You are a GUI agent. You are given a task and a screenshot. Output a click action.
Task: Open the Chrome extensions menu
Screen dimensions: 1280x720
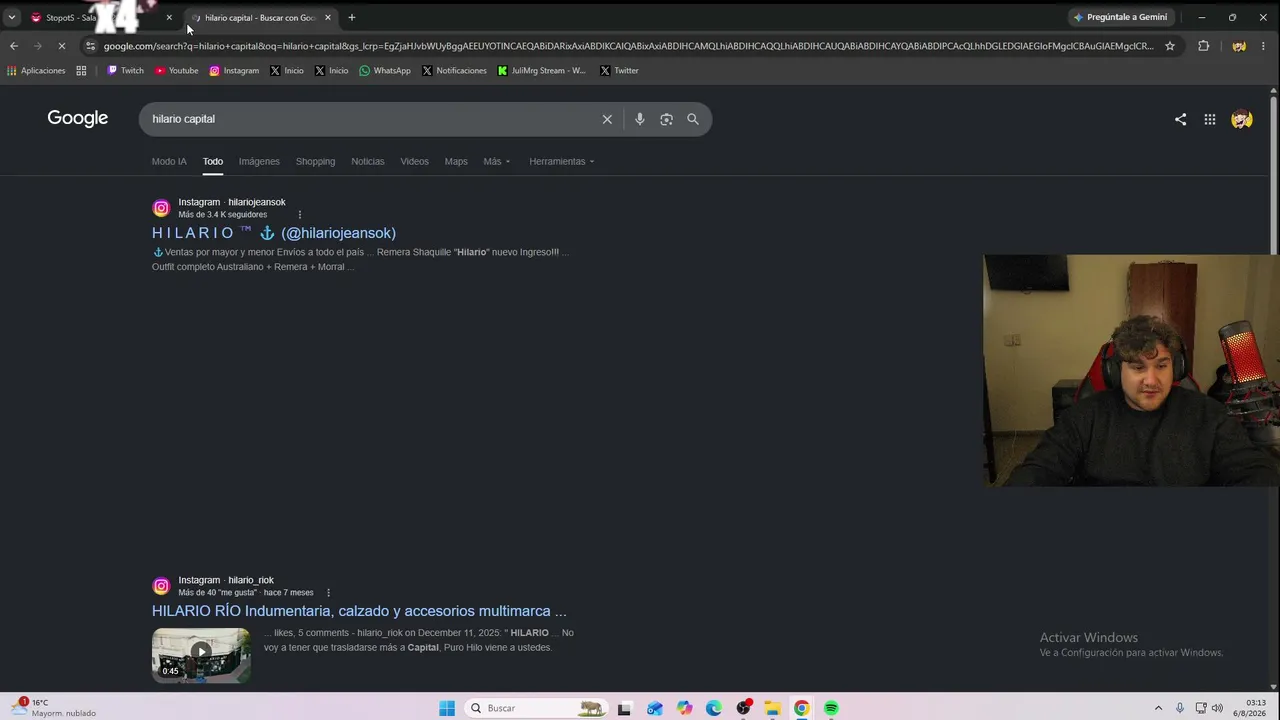(1203, 46)
